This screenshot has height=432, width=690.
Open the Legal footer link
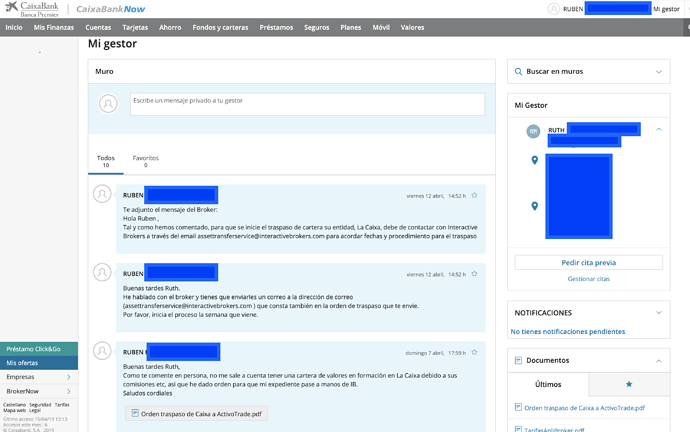click(35, 410)
